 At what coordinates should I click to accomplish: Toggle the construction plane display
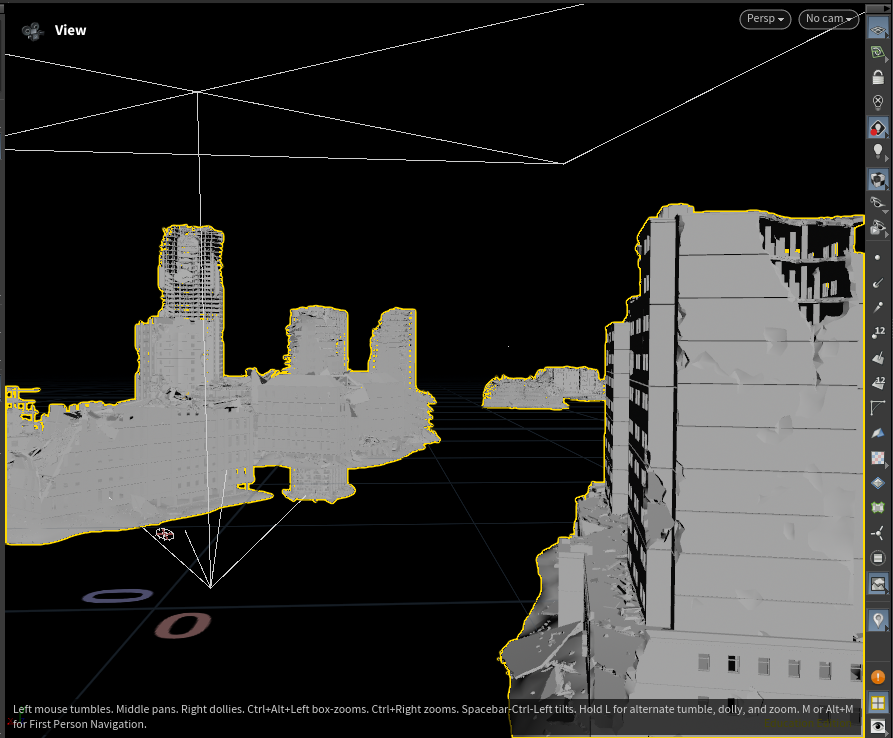click(878, 53)
